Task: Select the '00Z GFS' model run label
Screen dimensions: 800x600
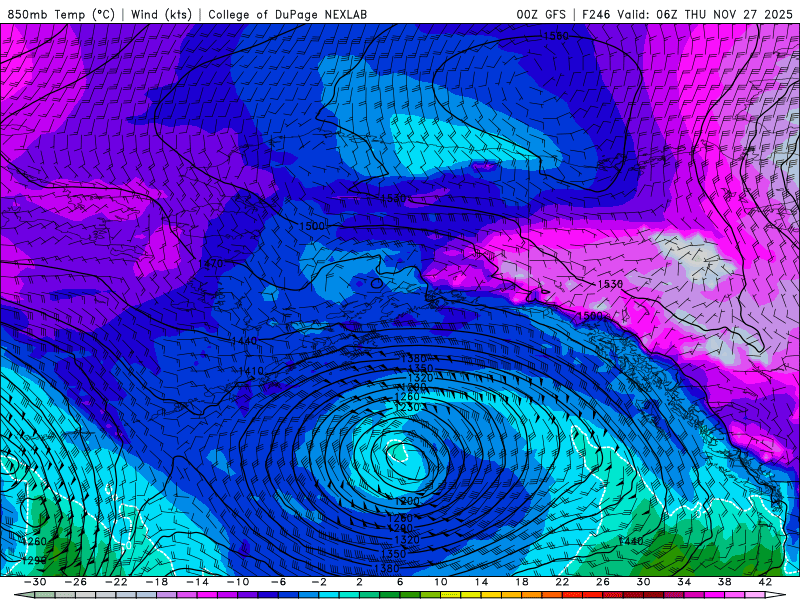Action: 541,14
